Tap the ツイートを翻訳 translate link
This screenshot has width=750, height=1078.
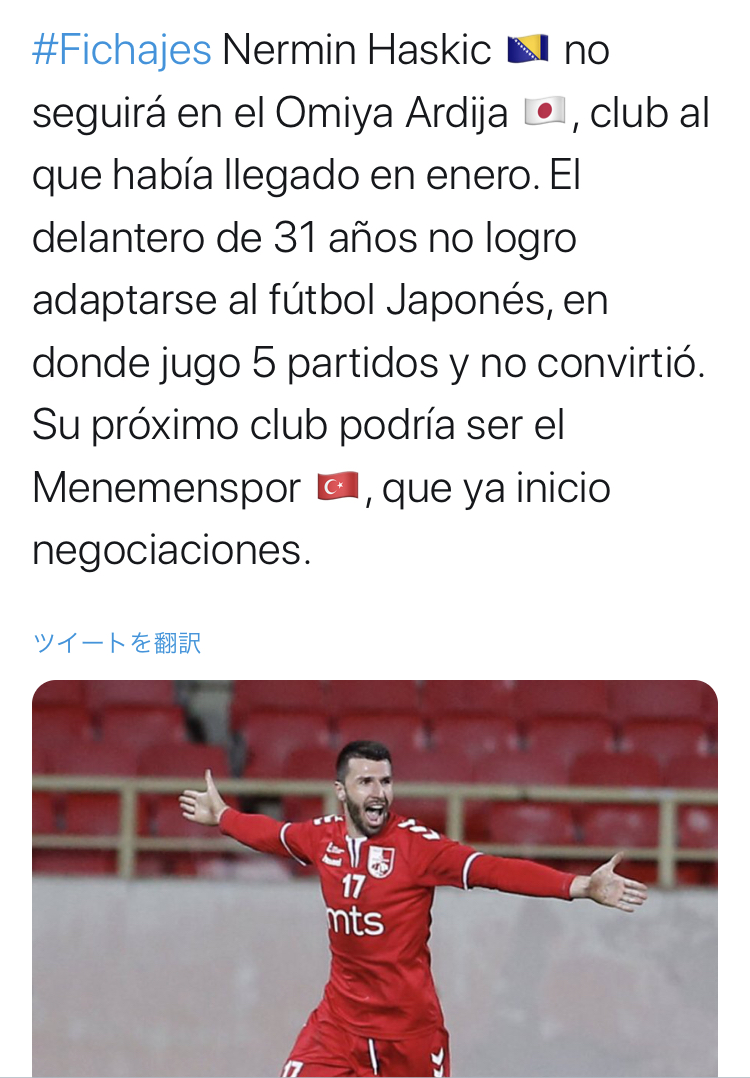[117, 644]
